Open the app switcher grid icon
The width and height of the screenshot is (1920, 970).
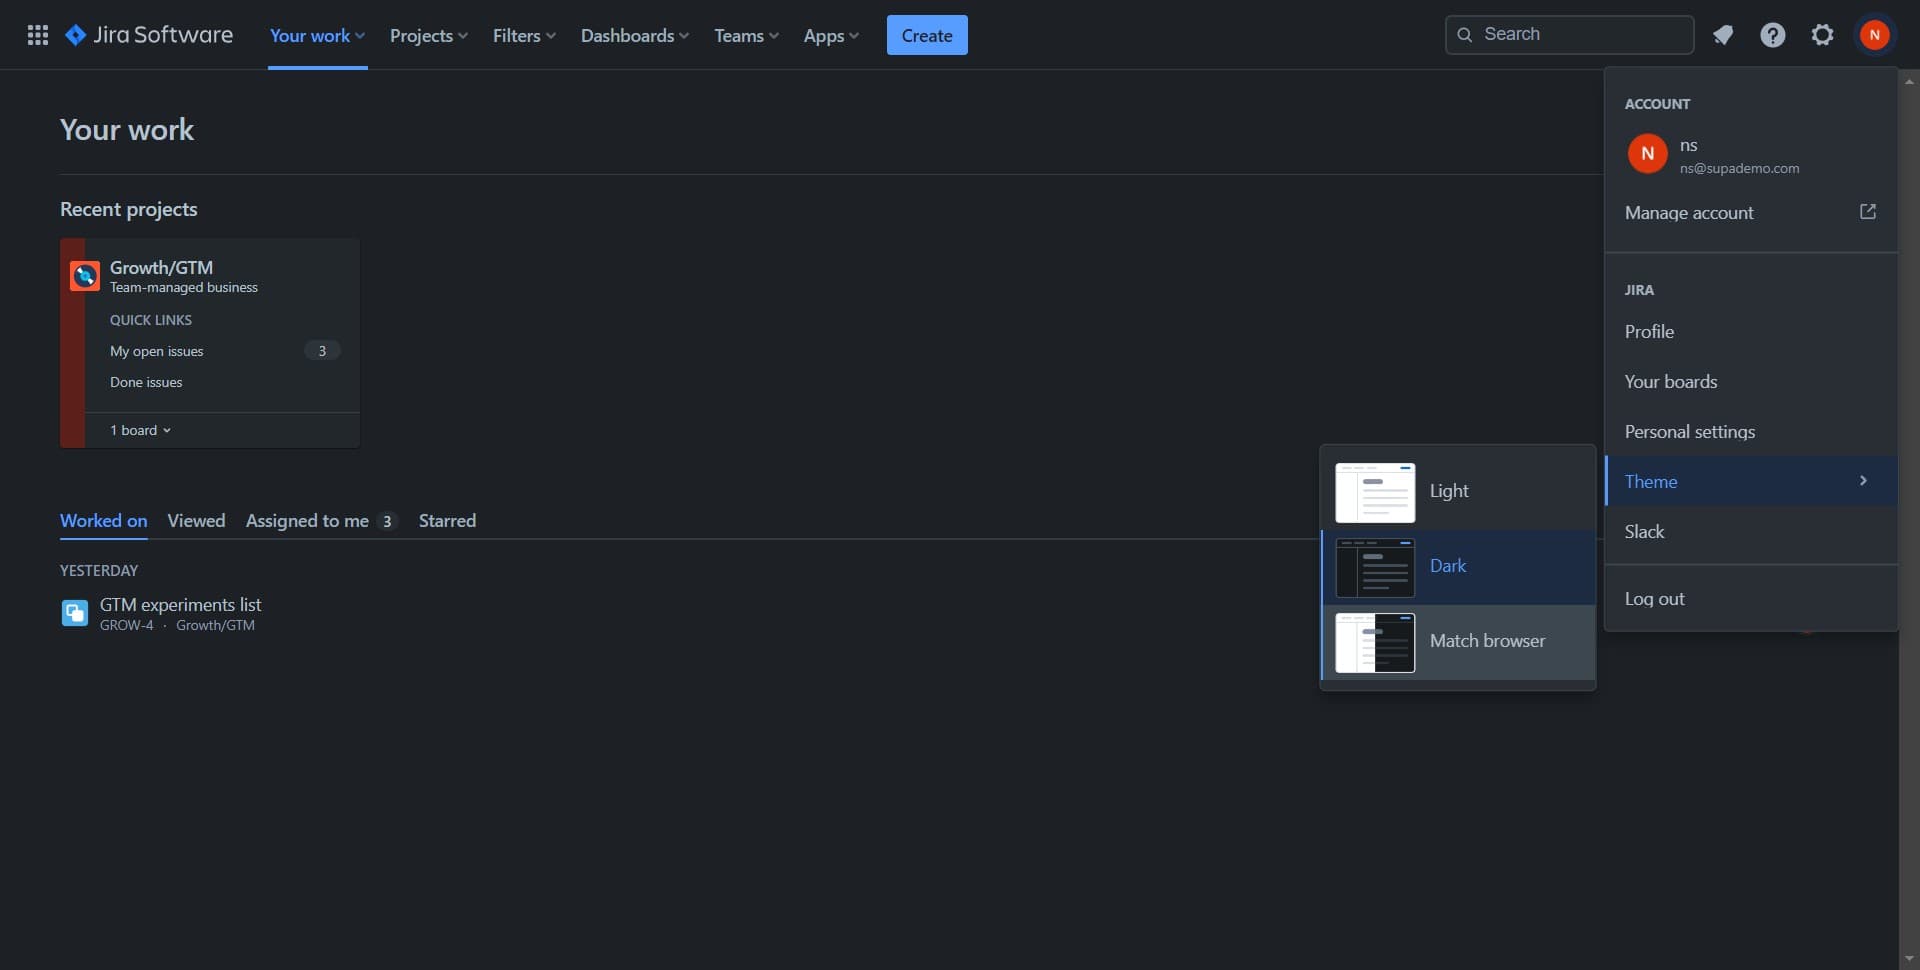tap(37, 34)
